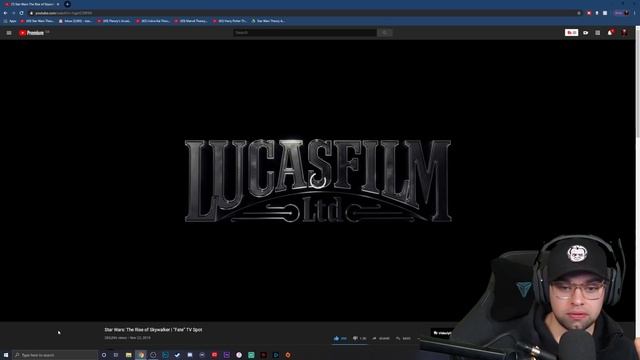
Task: Click the 'Type here to search' taskbar box
Action: click(55, 355)
